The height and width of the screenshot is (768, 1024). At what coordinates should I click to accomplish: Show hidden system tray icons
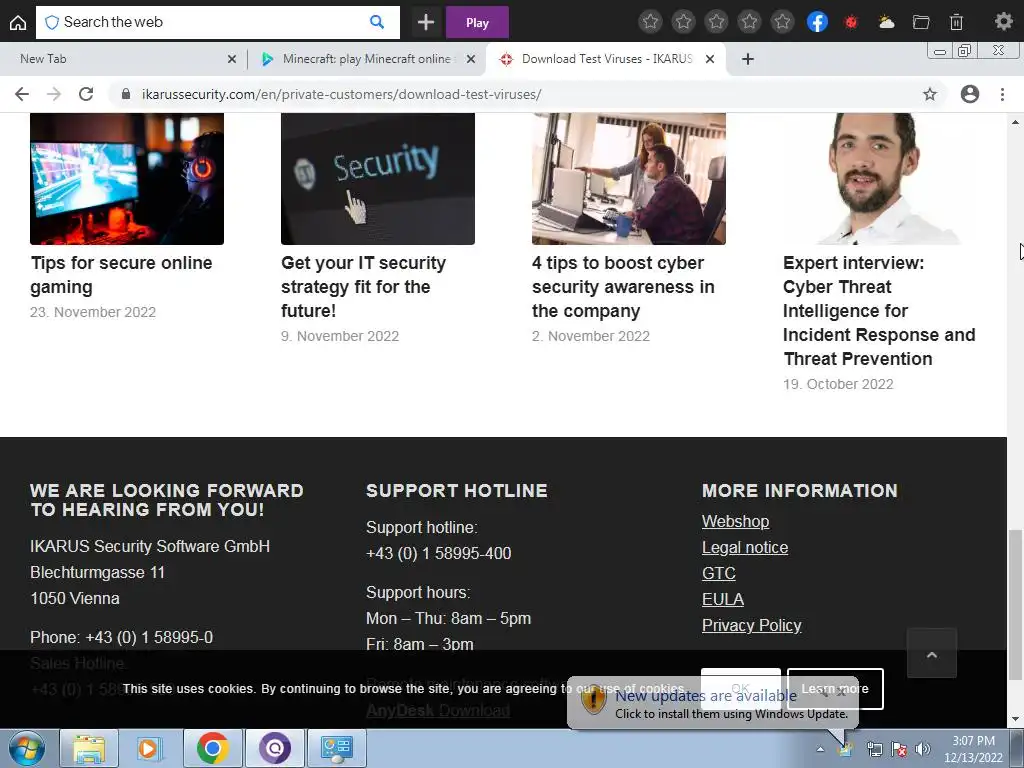820,749
